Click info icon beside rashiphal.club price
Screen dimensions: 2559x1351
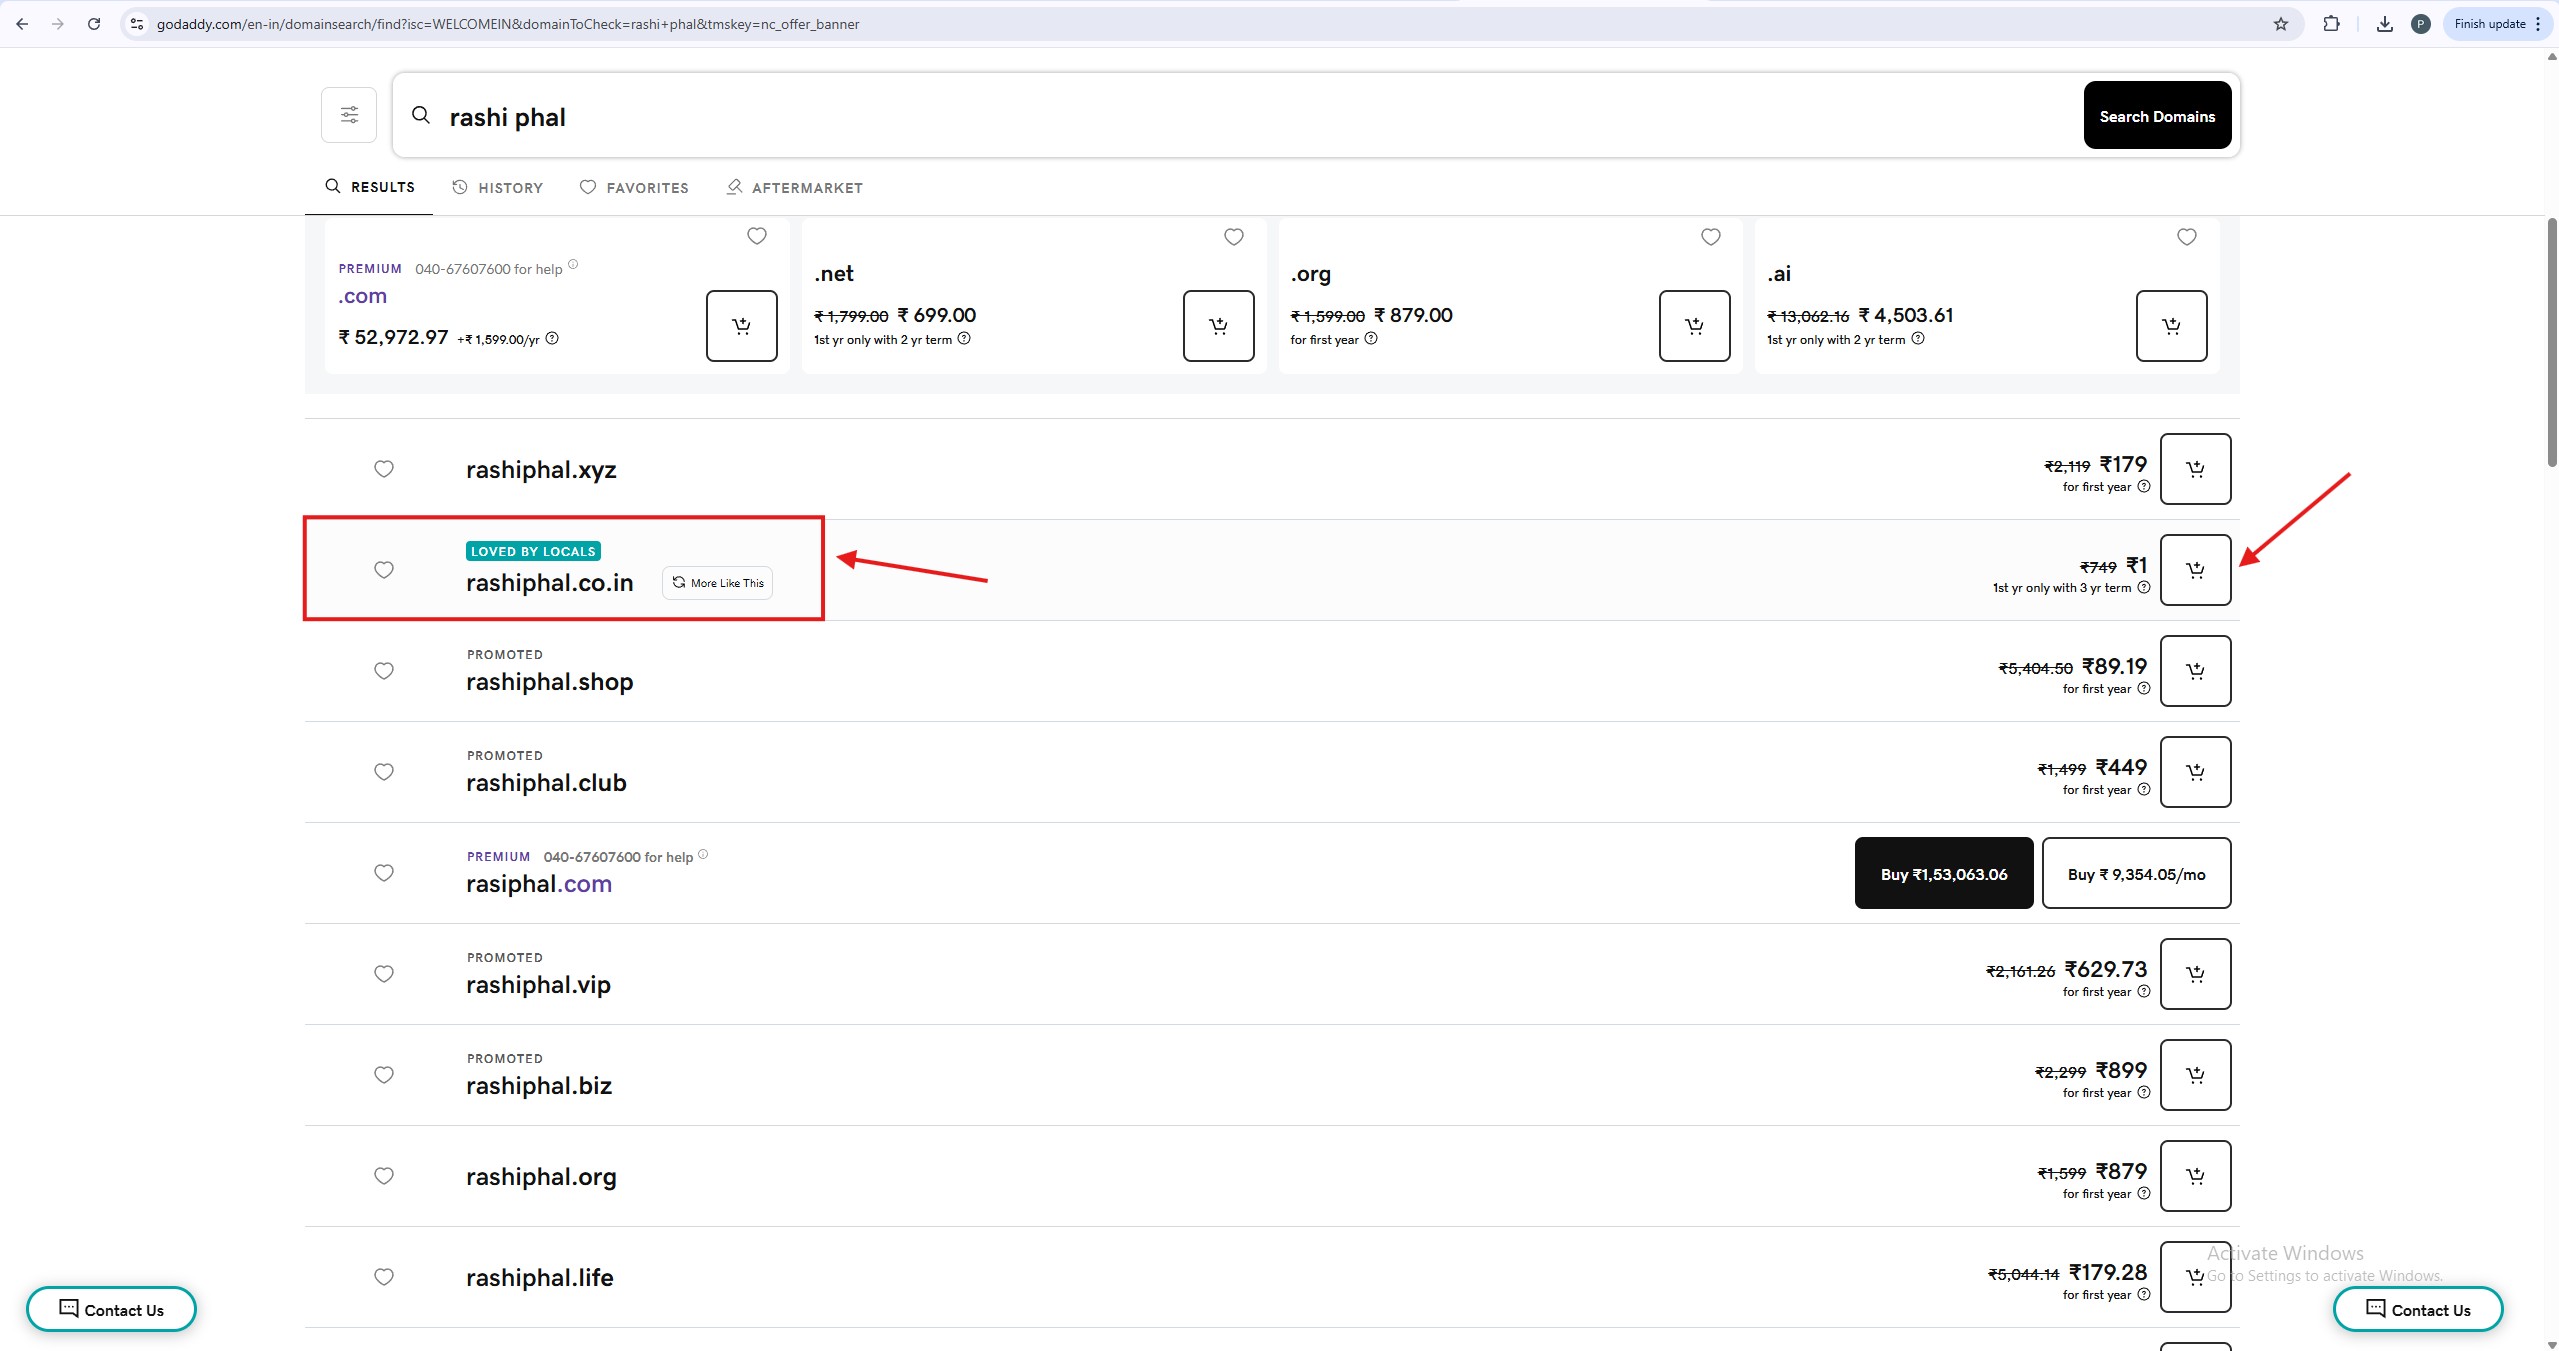[x=2143, y=789]
